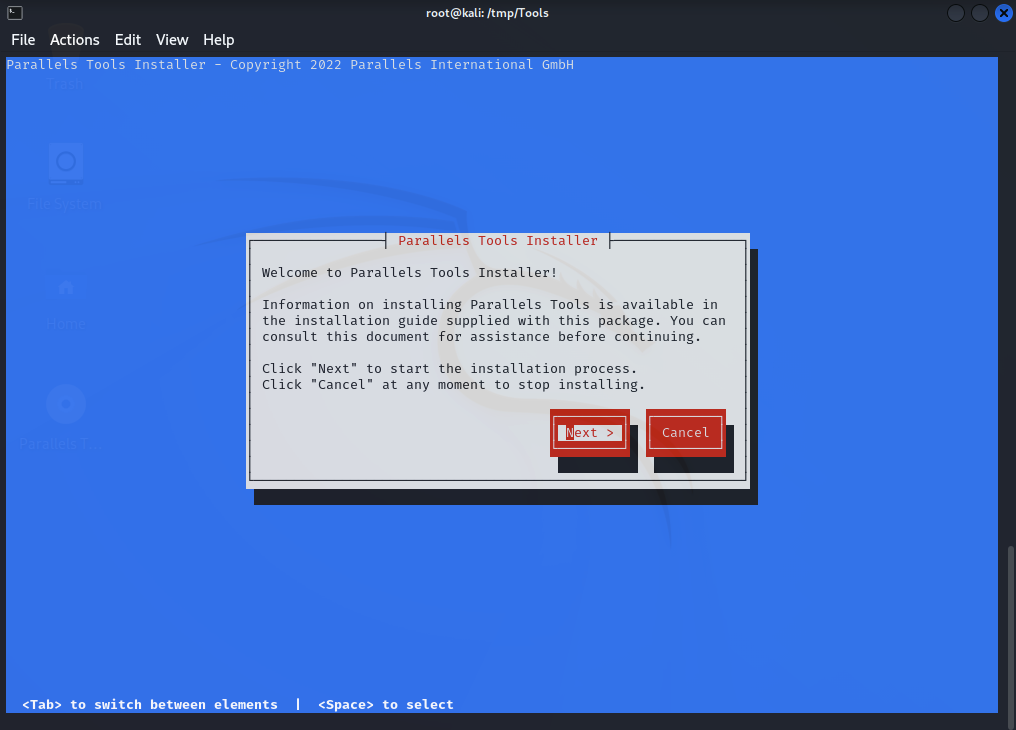Image resolution: width=1016 pixels, height=730 pixels.
Task: Click the Next button in installer
Action: (x=590, y=433)
